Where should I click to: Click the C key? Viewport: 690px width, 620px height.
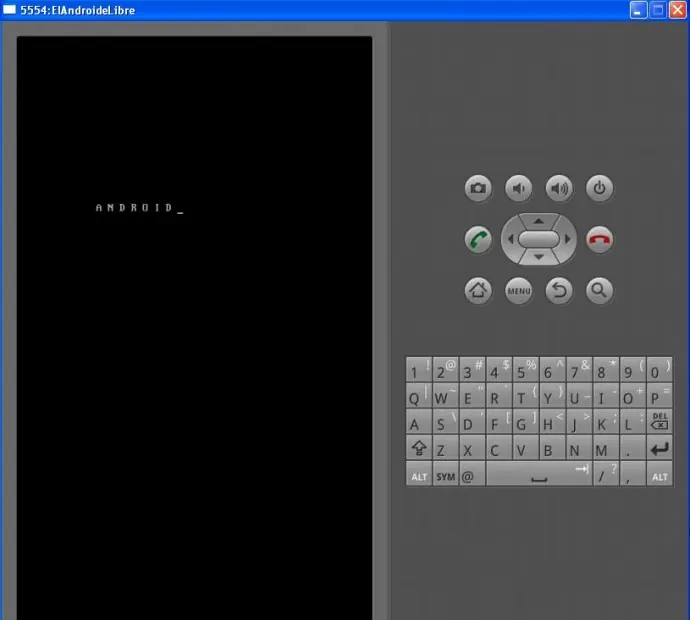click(x=499, y=448)
